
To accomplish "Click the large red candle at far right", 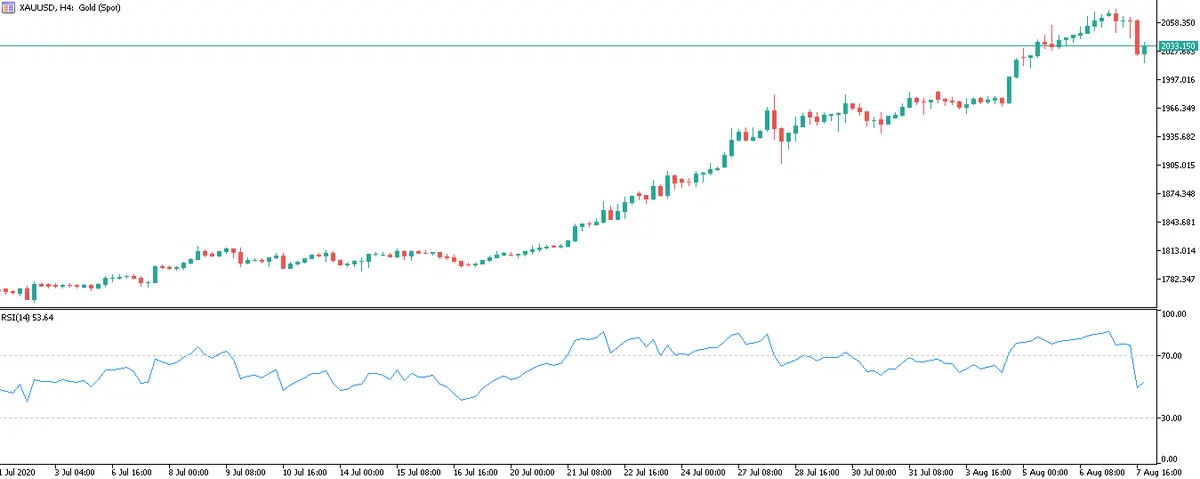I will [x=1137, y=37].
